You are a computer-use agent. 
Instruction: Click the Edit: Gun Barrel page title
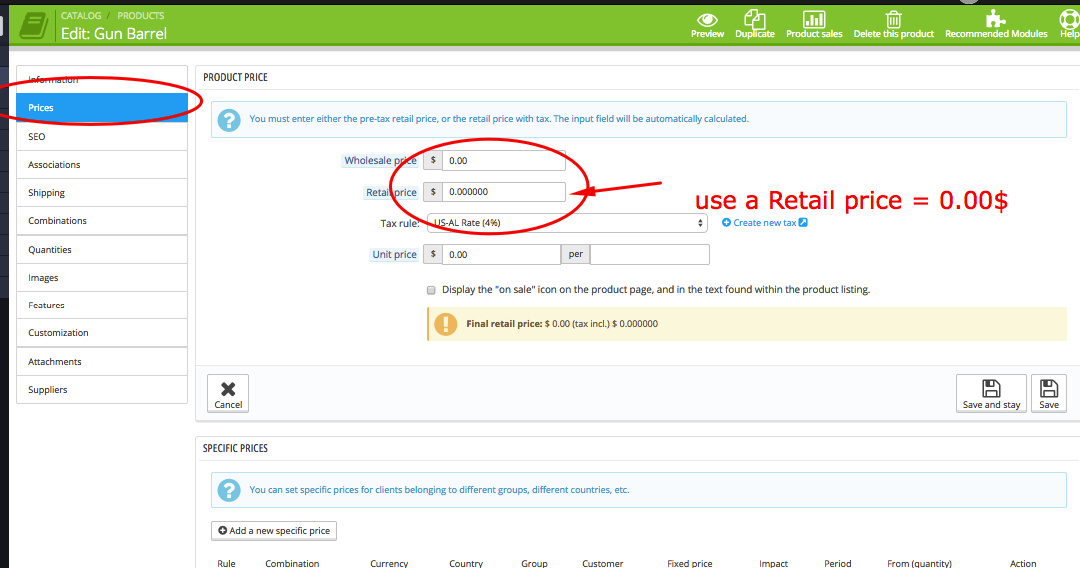point(114,33)
